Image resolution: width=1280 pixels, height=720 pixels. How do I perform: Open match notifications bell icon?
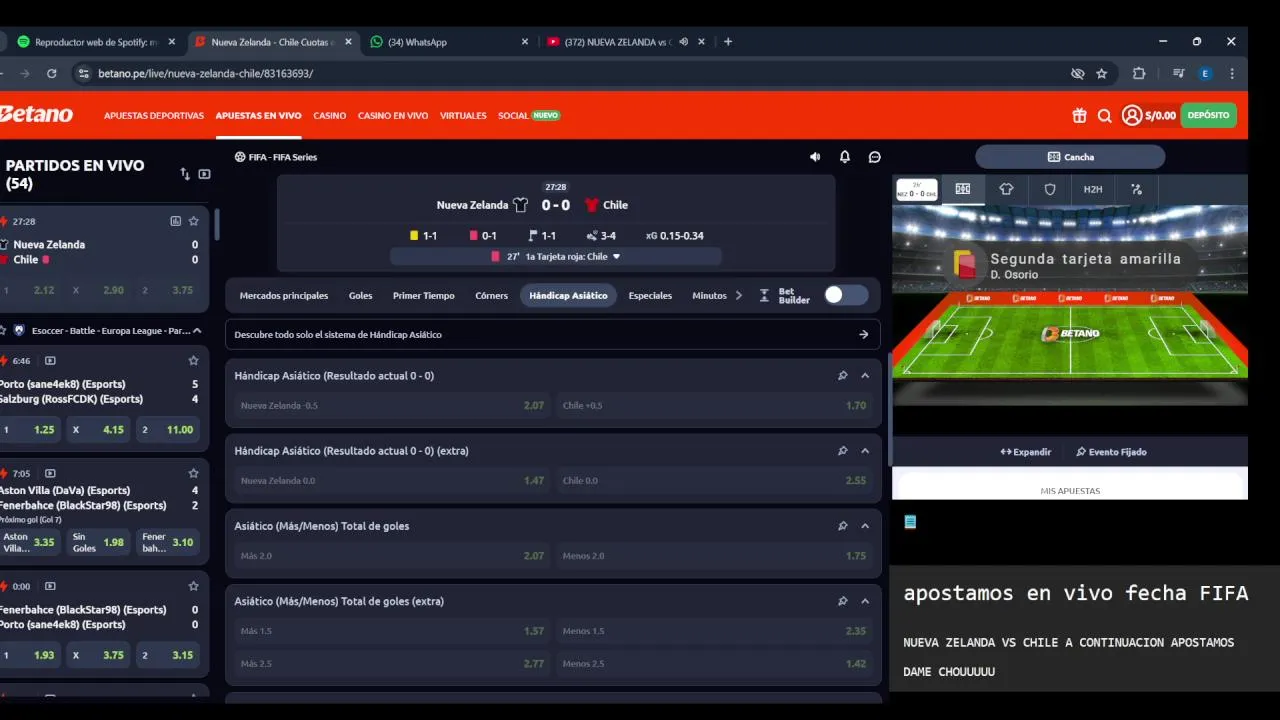click(x=845, y=157)
